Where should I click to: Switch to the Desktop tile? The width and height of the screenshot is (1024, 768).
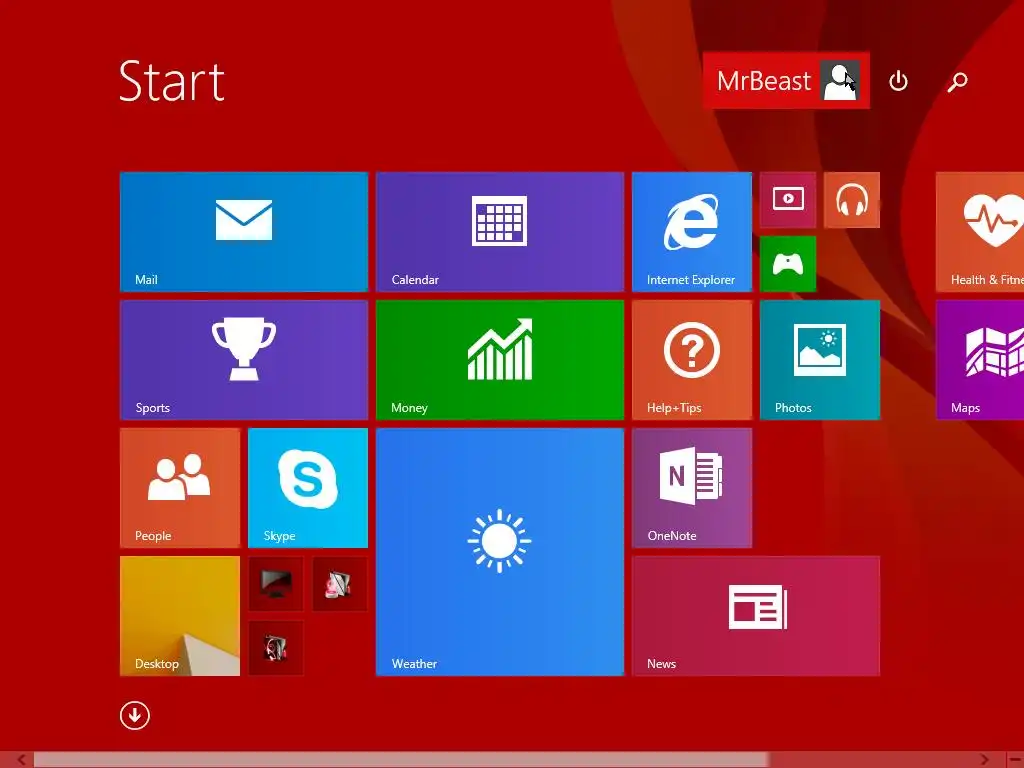pos(180,616)
